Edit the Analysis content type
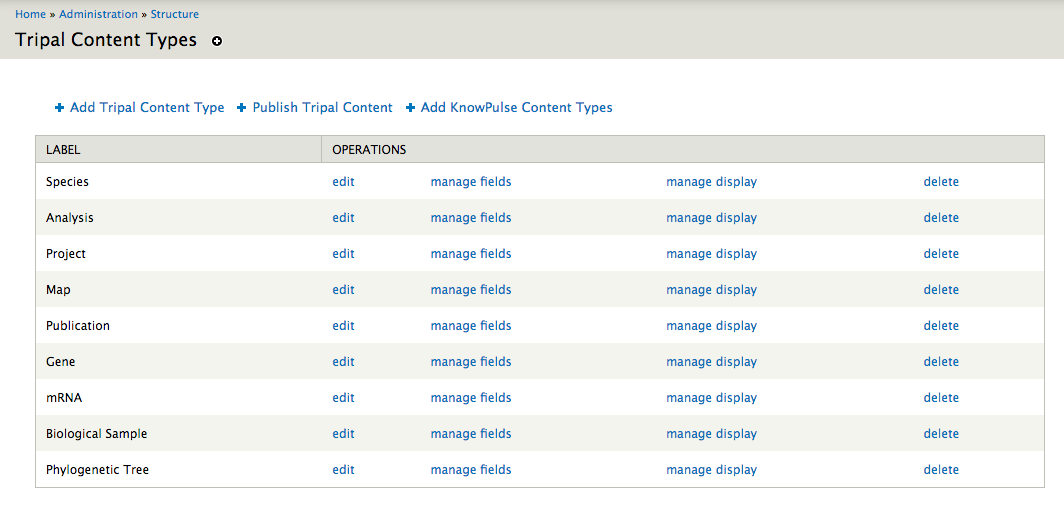Screen dimensions: 1064x507 click(x=343, y=218)
